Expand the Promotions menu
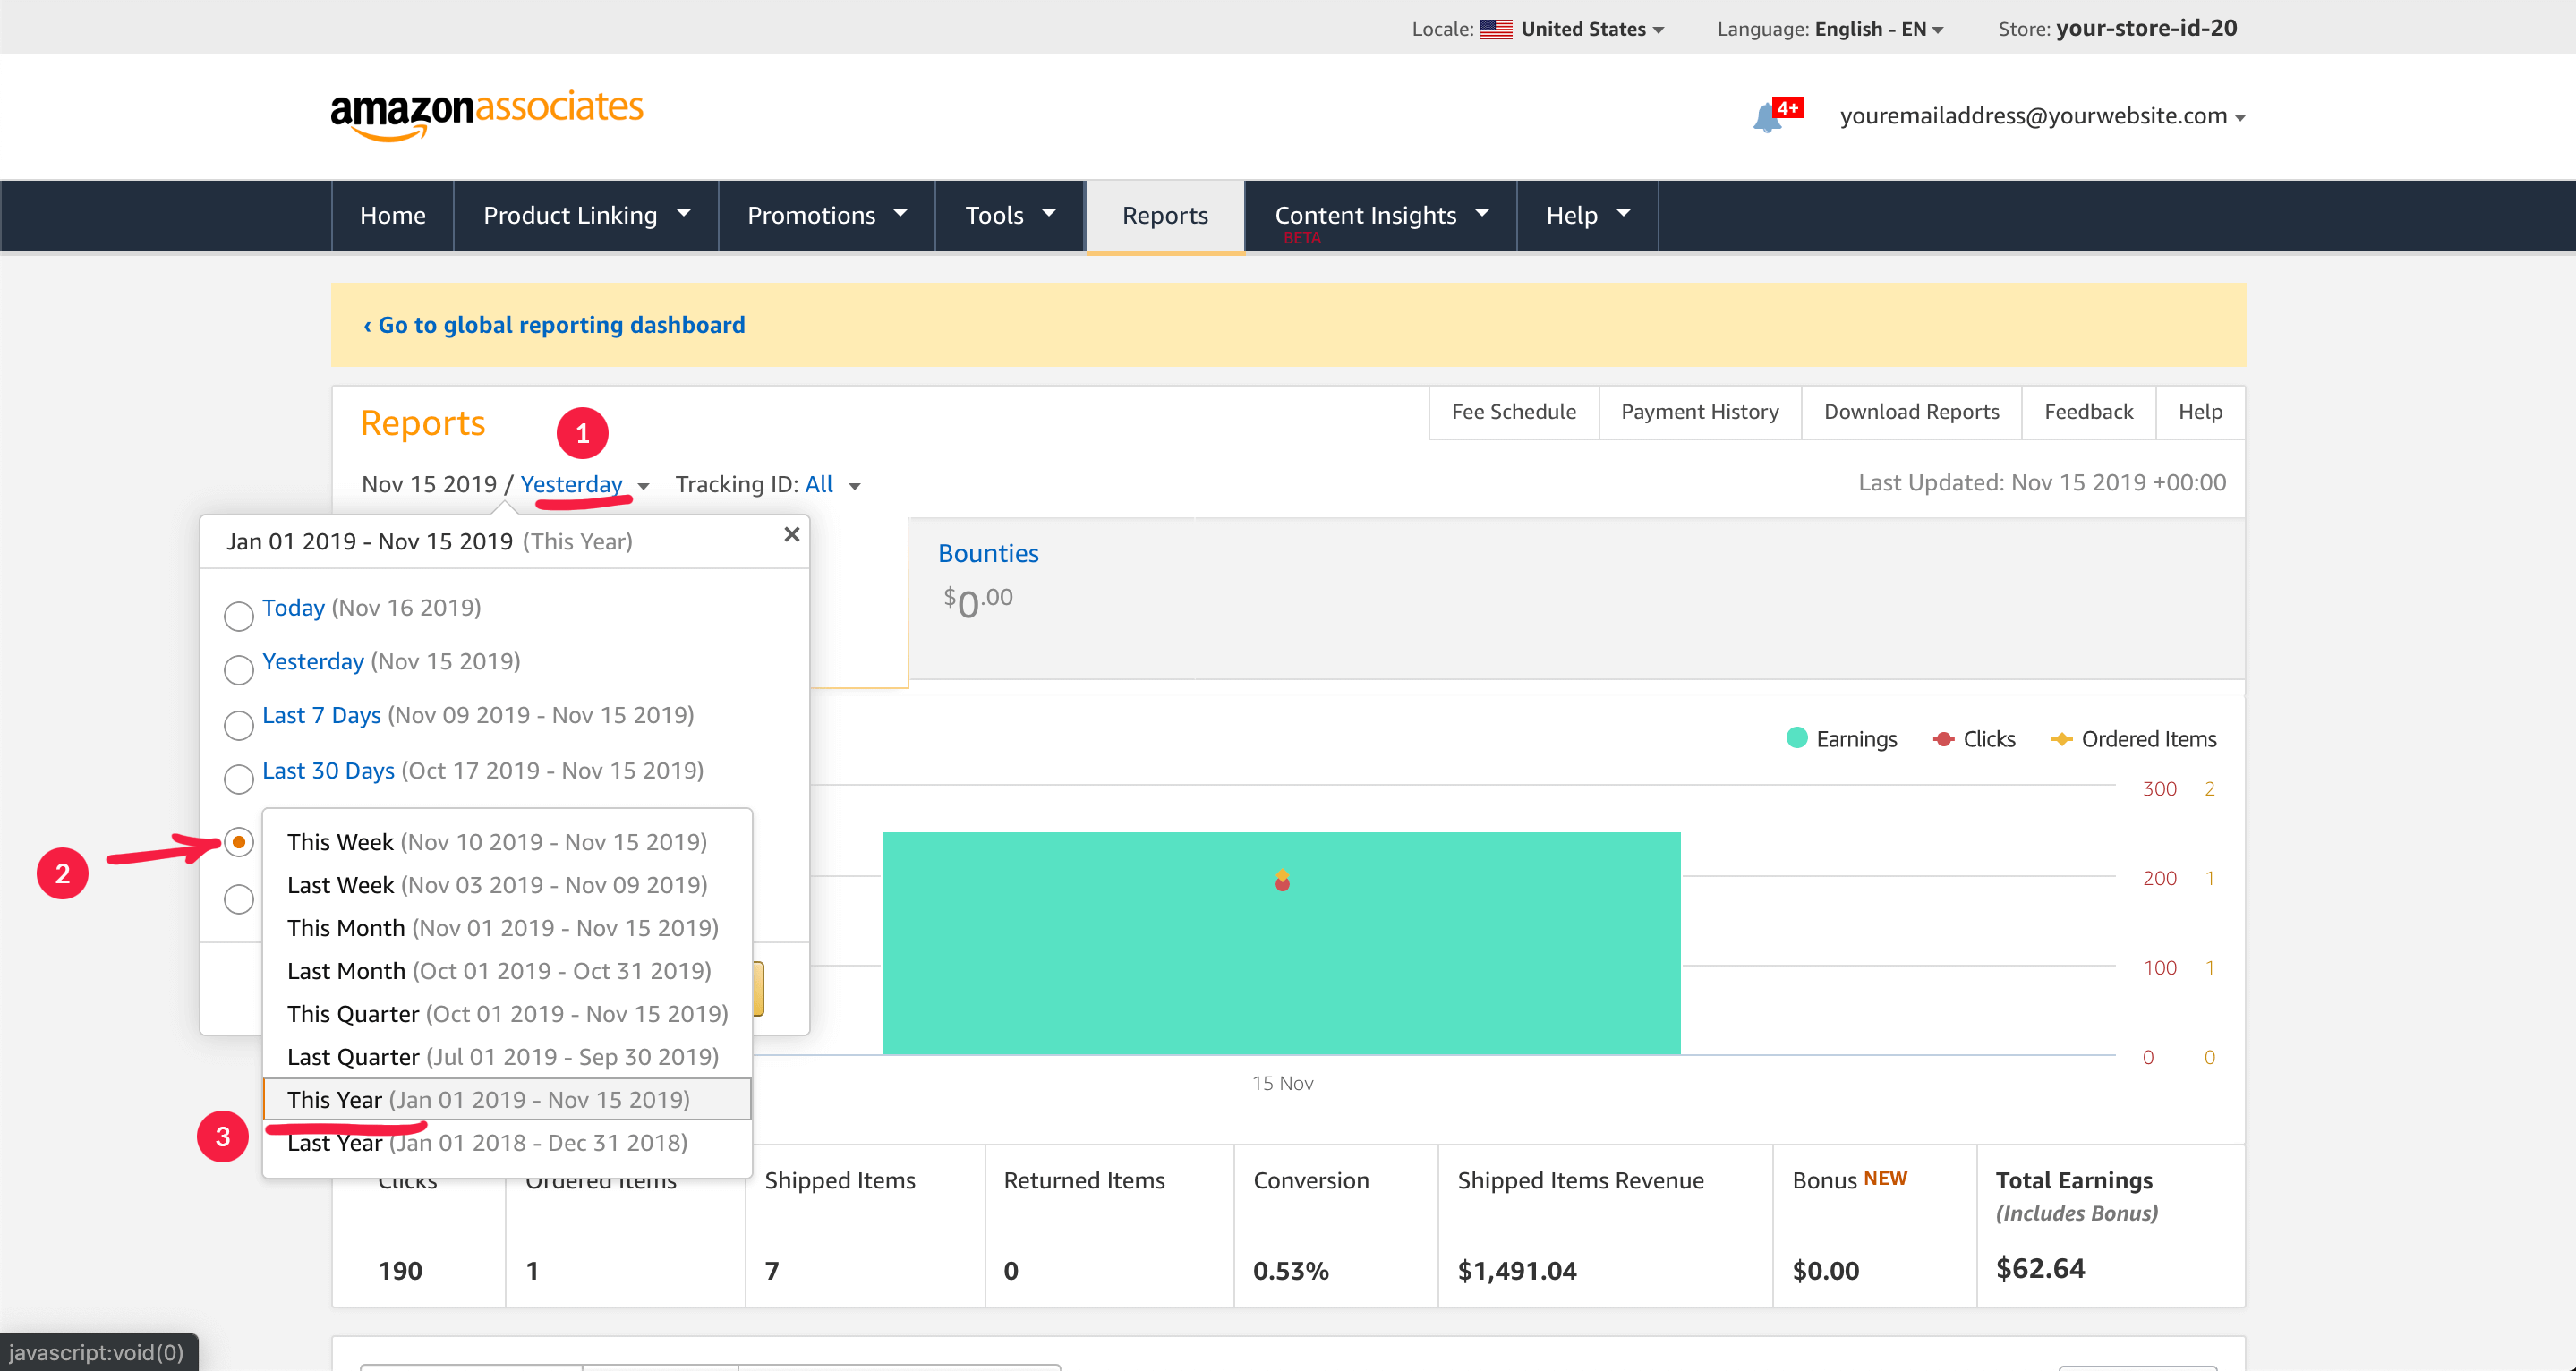2576x1371 pixels. pyautogui.click(x=826, y=215)
